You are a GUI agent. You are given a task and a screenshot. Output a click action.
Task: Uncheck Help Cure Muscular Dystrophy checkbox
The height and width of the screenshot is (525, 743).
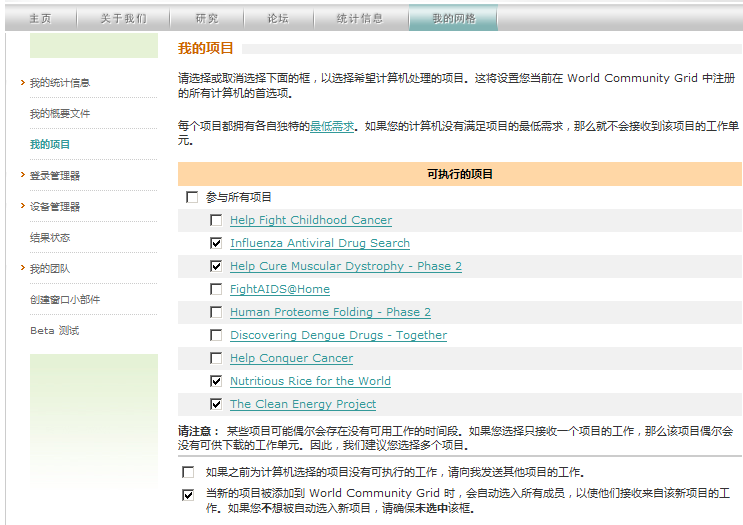pyautogui.click(x=216, y=266)
